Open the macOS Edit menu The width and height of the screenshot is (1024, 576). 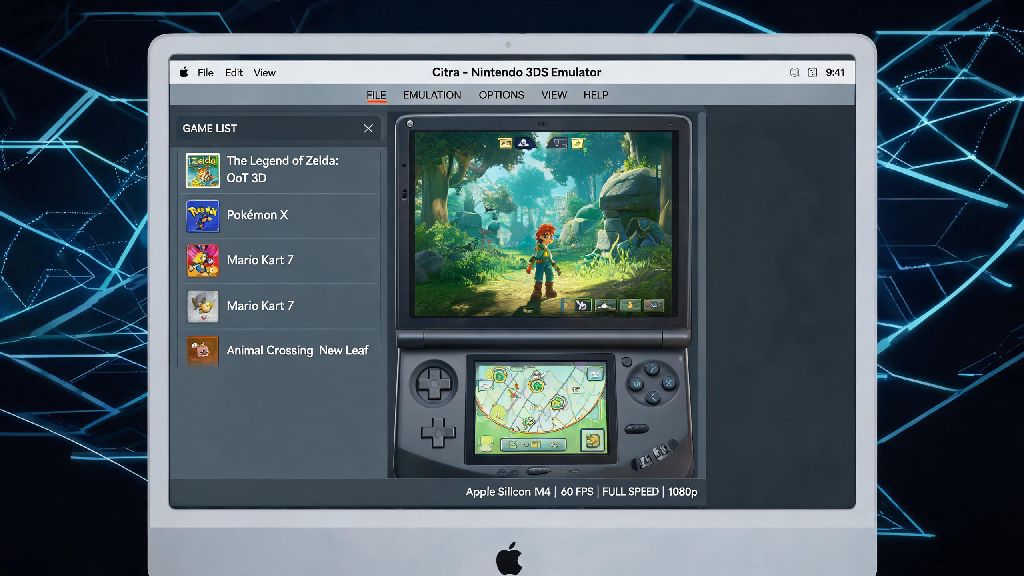pyautogui.click(x=234, y=72)
